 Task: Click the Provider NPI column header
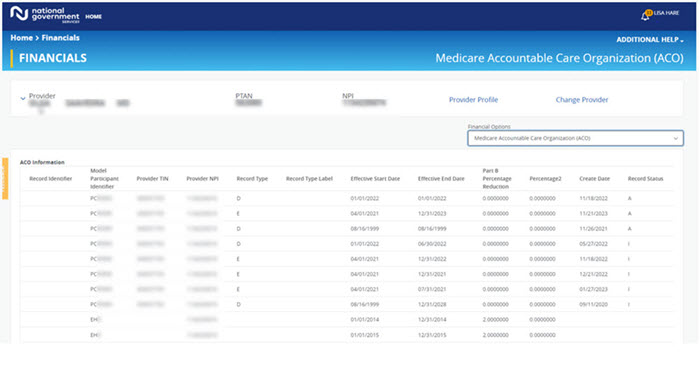(202, 179)
